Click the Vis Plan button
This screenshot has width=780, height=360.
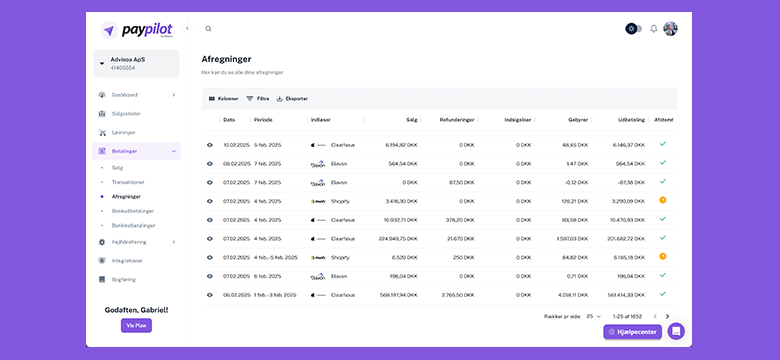pos(136,326)
